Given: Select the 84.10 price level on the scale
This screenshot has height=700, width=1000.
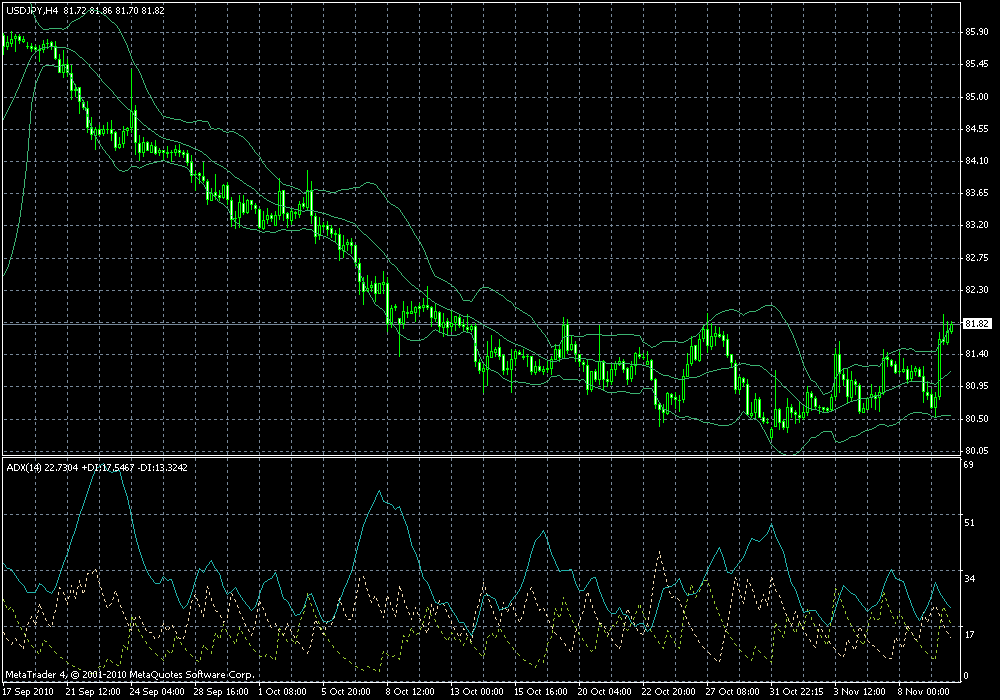Looking at the screenshot, I should click(977, 161).
